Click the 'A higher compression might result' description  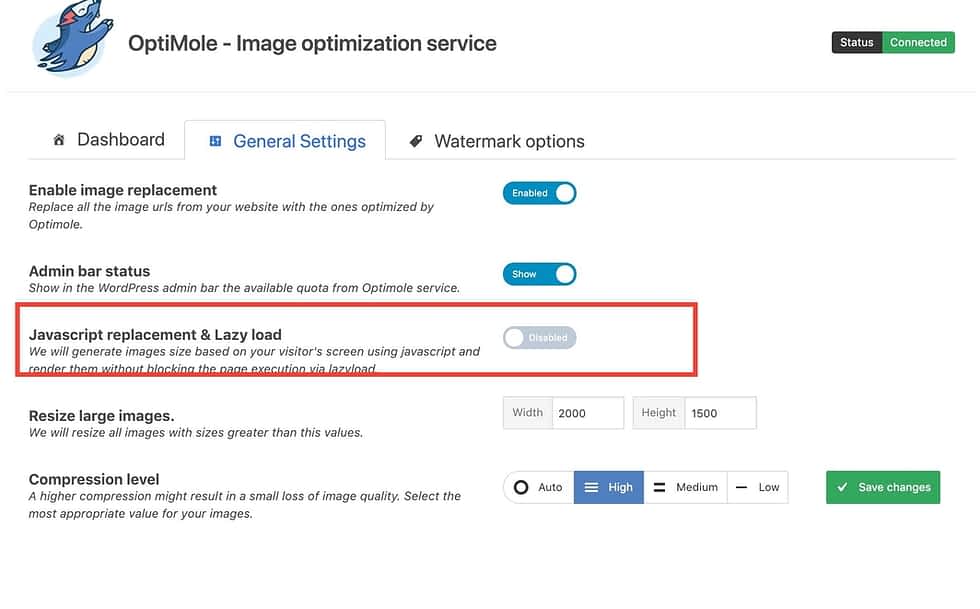(x=245, y=505)
